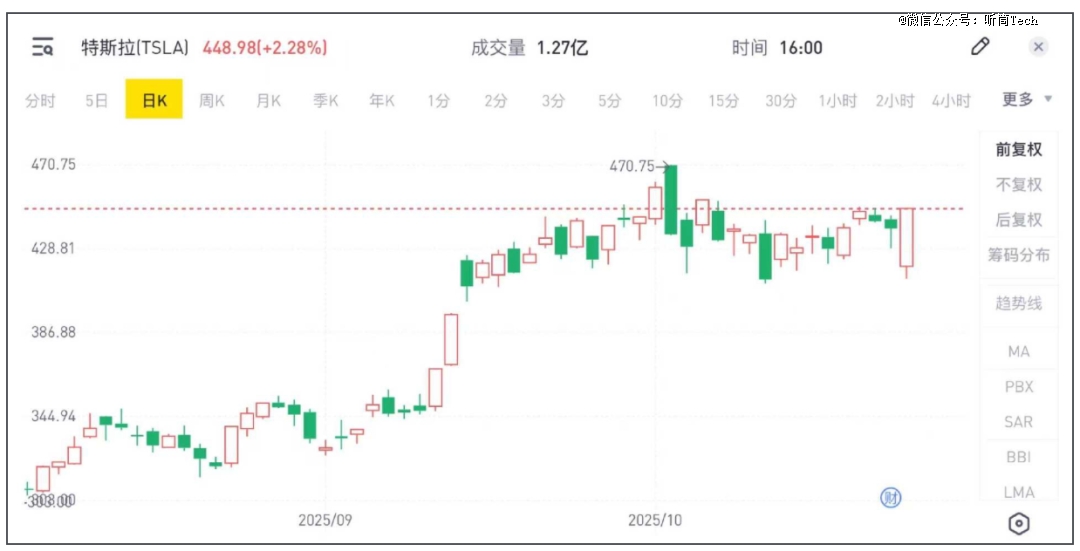The image size is (1080, 551).
Task: Click the 特斯拉(TSLA) stock name
Action: tap(135, 47)
